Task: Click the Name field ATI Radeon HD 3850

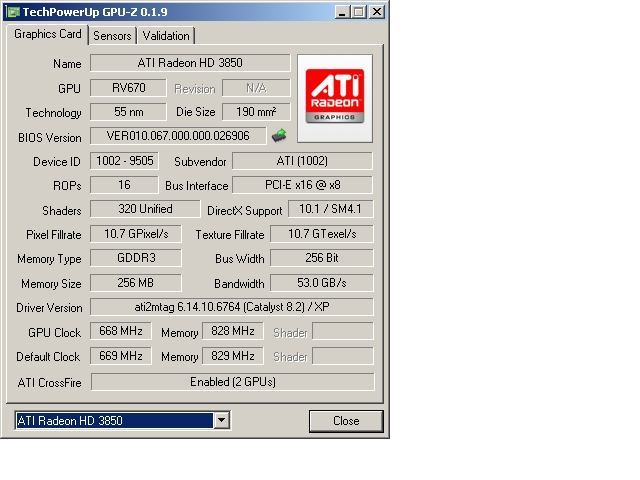Action: coord(190,63)
